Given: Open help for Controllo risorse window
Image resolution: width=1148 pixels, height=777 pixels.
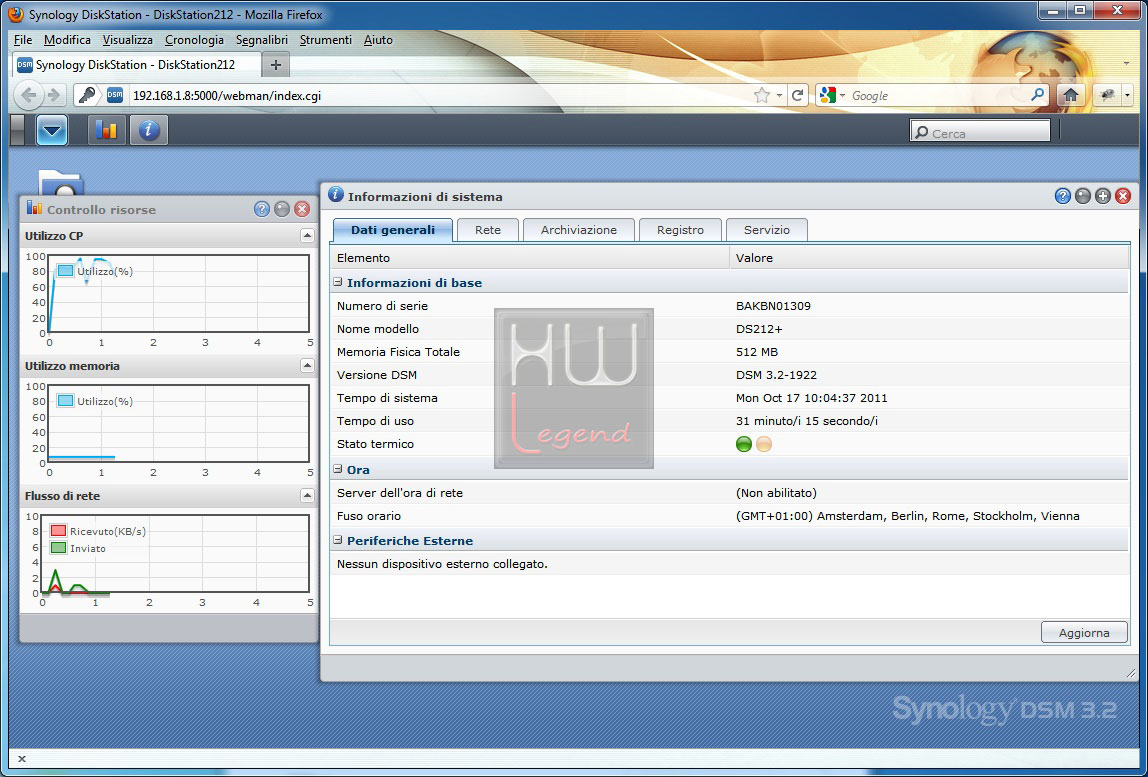Looking at the screenshot, I should [262, 209].
